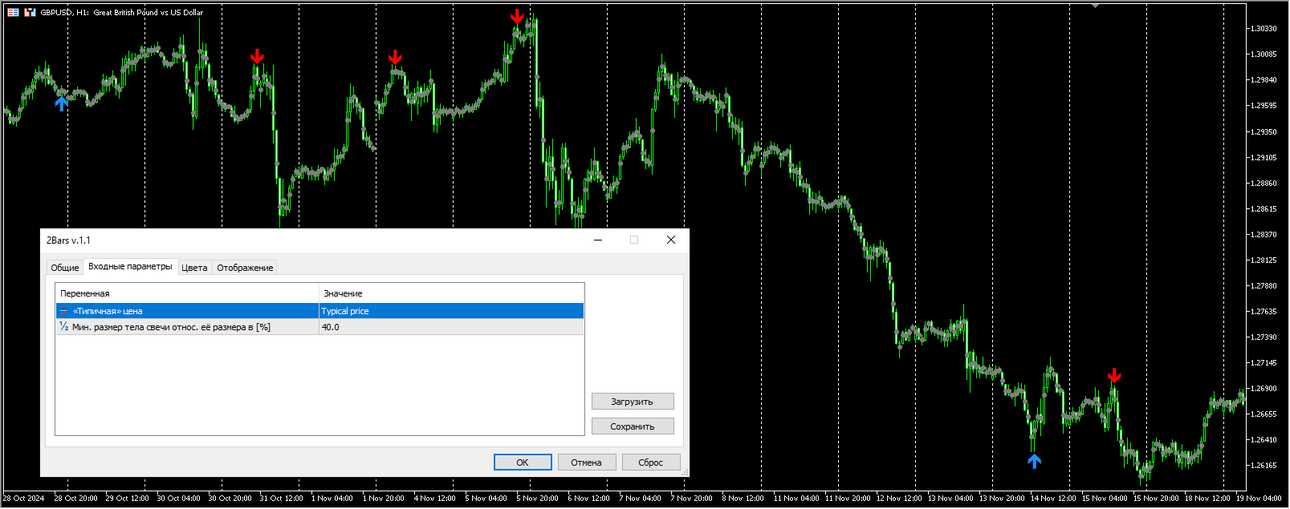The width and height of the screenshot is (1290, 509).
Task: Click the chart shift triangle marker at top
Action: click(x=1096, y=5)
